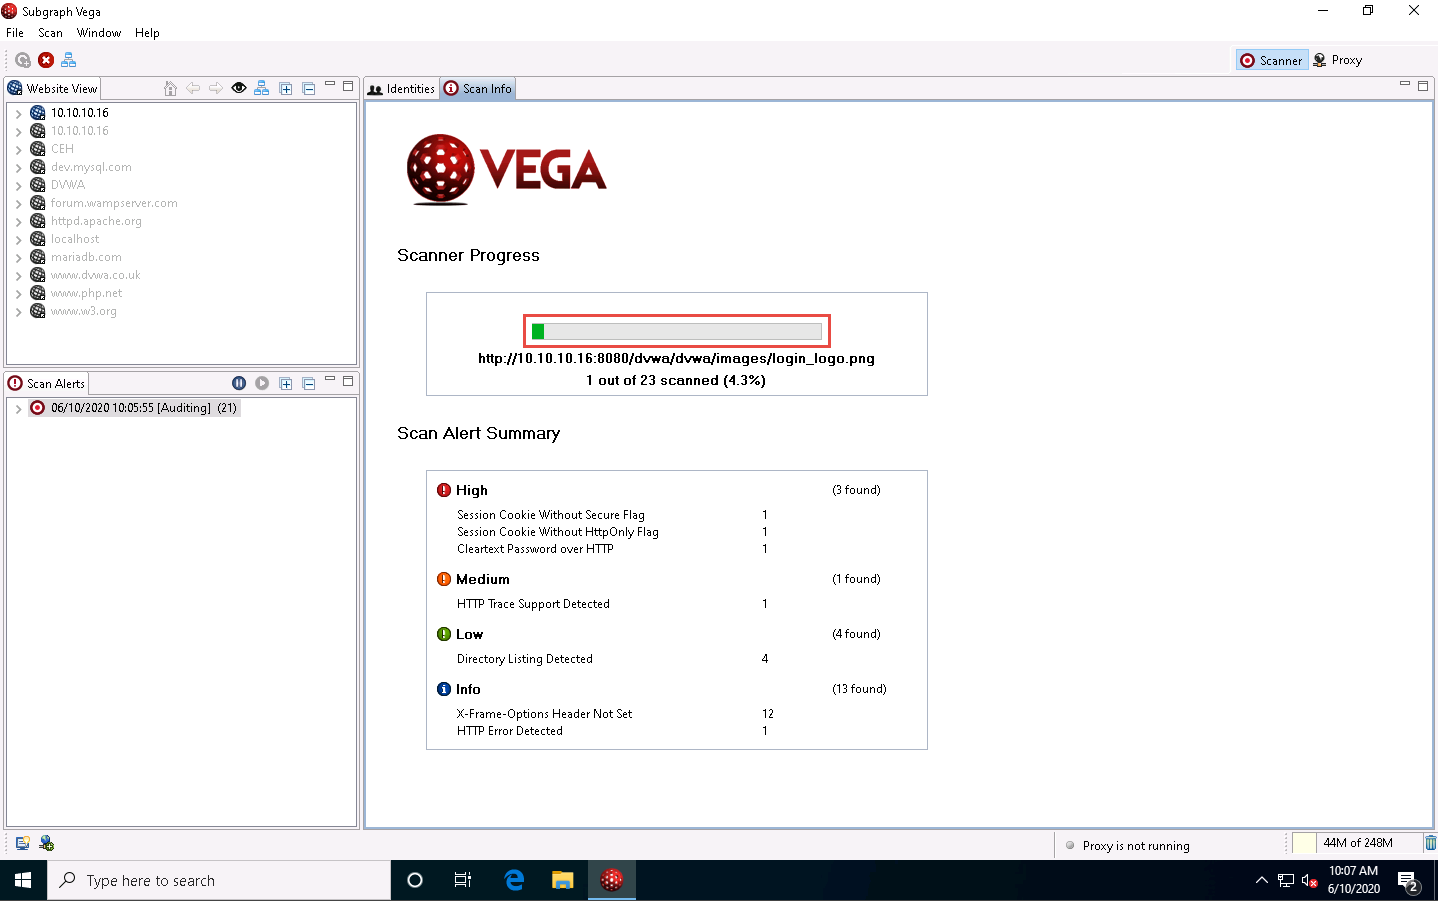Select www.php.net in the website tree
The height and width of the screenshot is (901, 1438).
click(87, 293)
